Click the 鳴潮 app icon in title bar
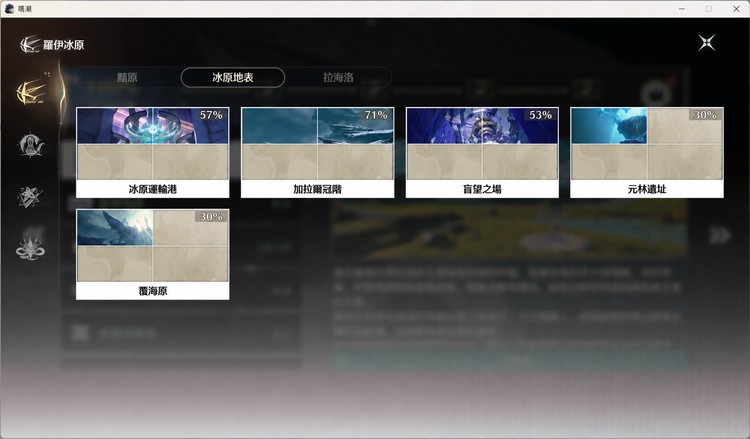Image resolution: width=750 pixels, height=439 pixels. [10, 9]
